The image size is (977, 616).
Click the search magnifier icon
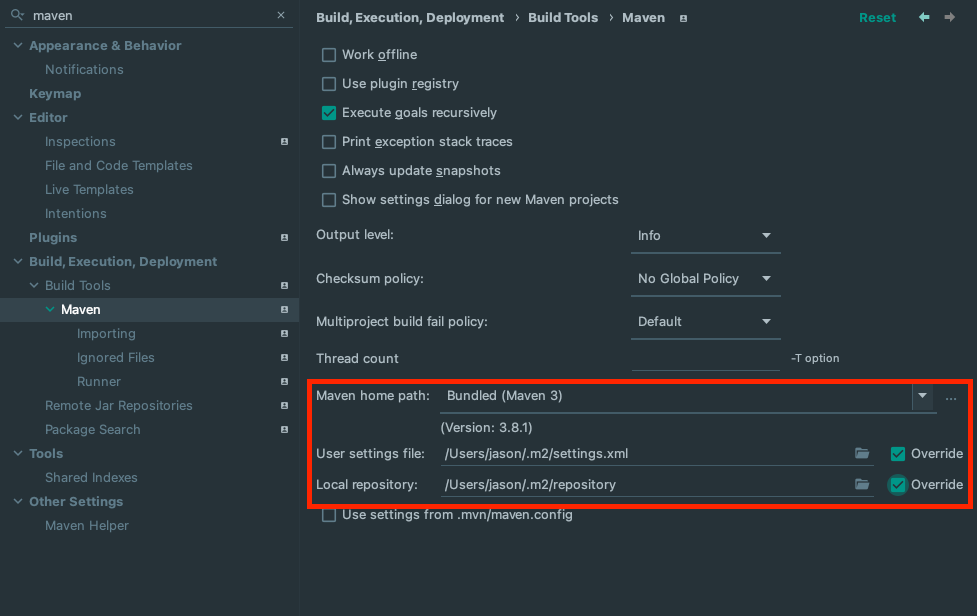tap(17, 16)
